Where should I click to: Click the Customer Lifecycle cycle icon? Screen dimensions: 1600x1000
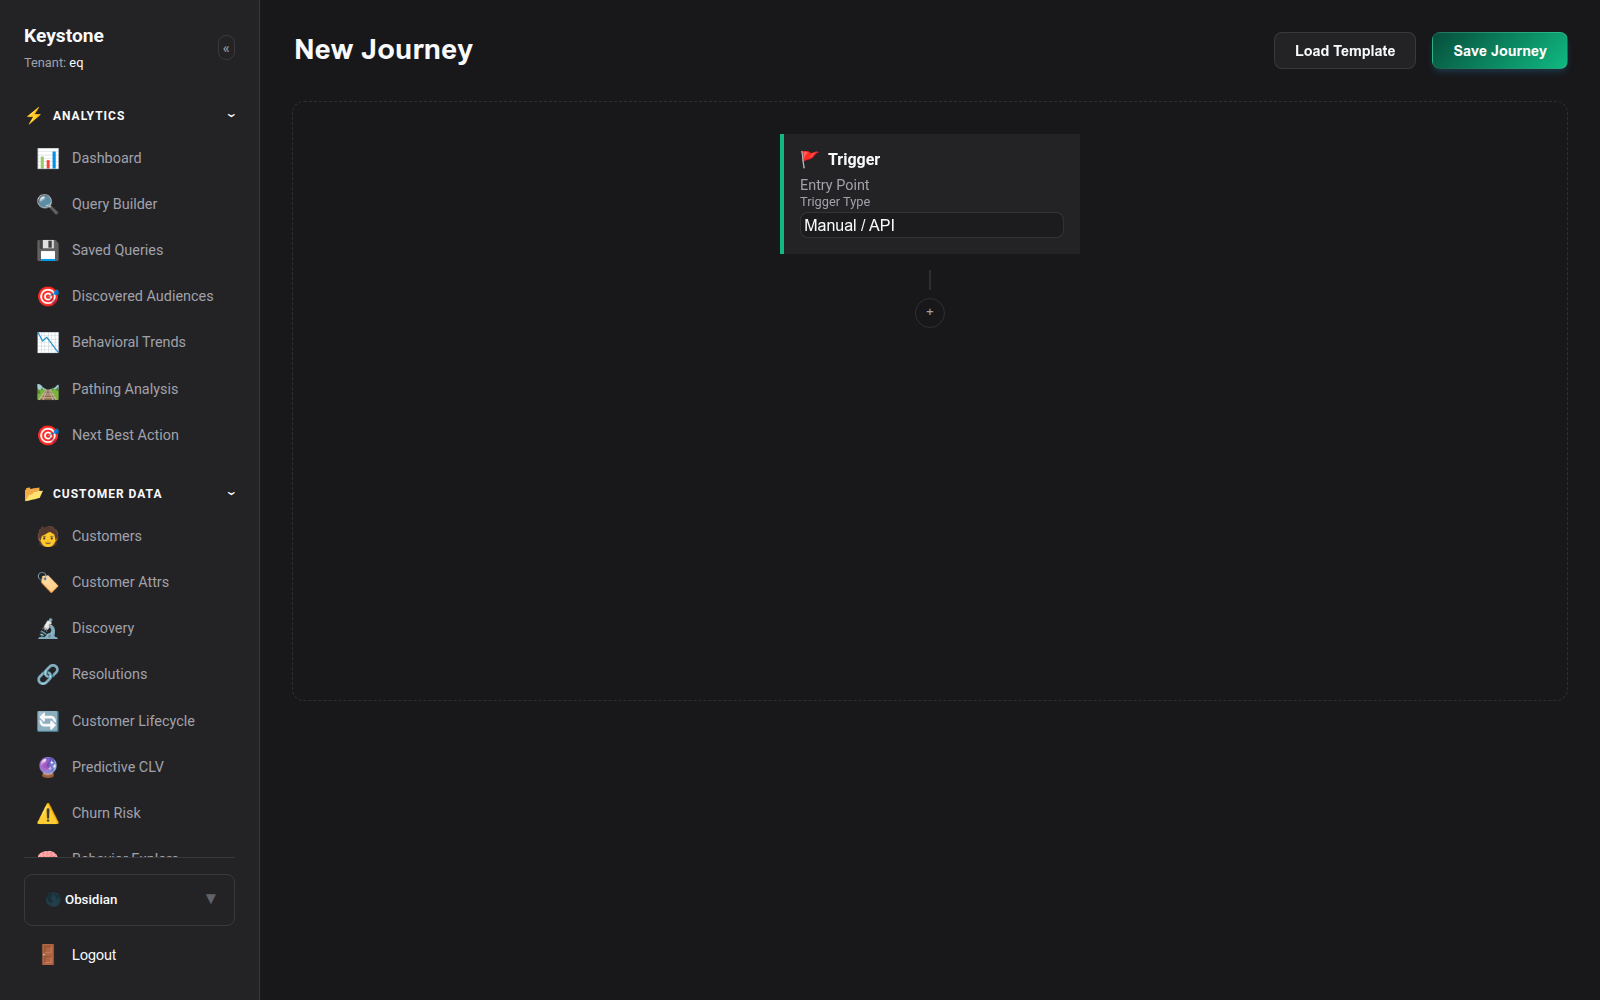[48, 721]
